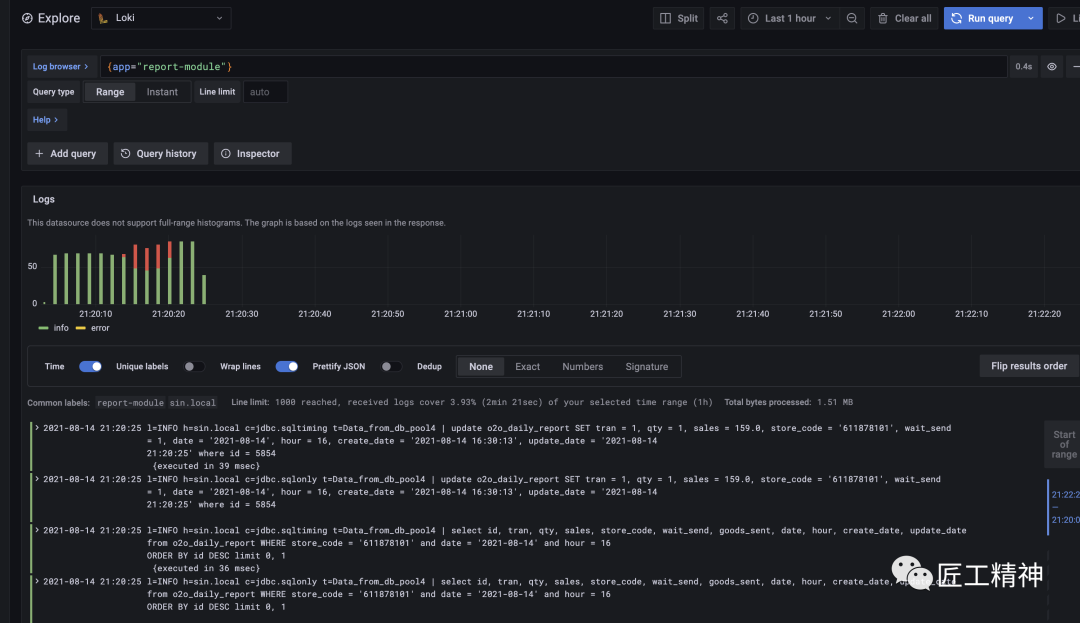Open the Loki datasource dropdown
The height and width of the screenshot is (623, 1080).
(161, 18)
